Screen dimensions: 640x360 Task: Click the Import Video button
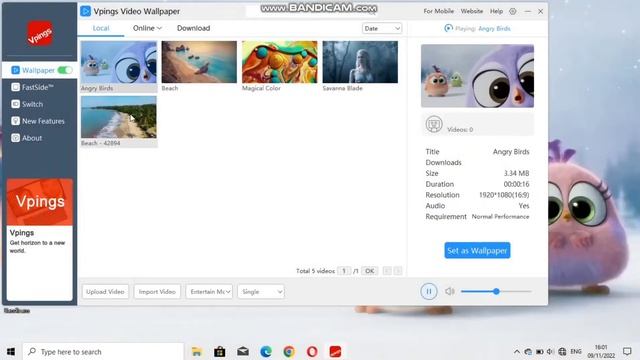click(x=157, y=291)
